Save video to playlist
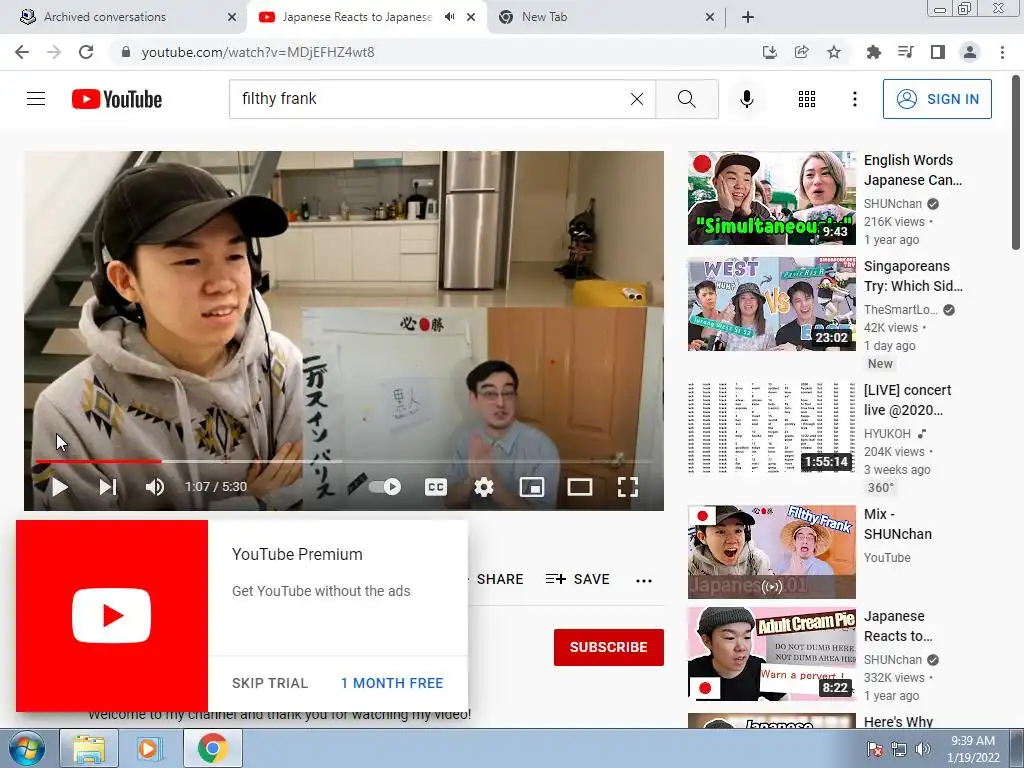 [577, 579]
